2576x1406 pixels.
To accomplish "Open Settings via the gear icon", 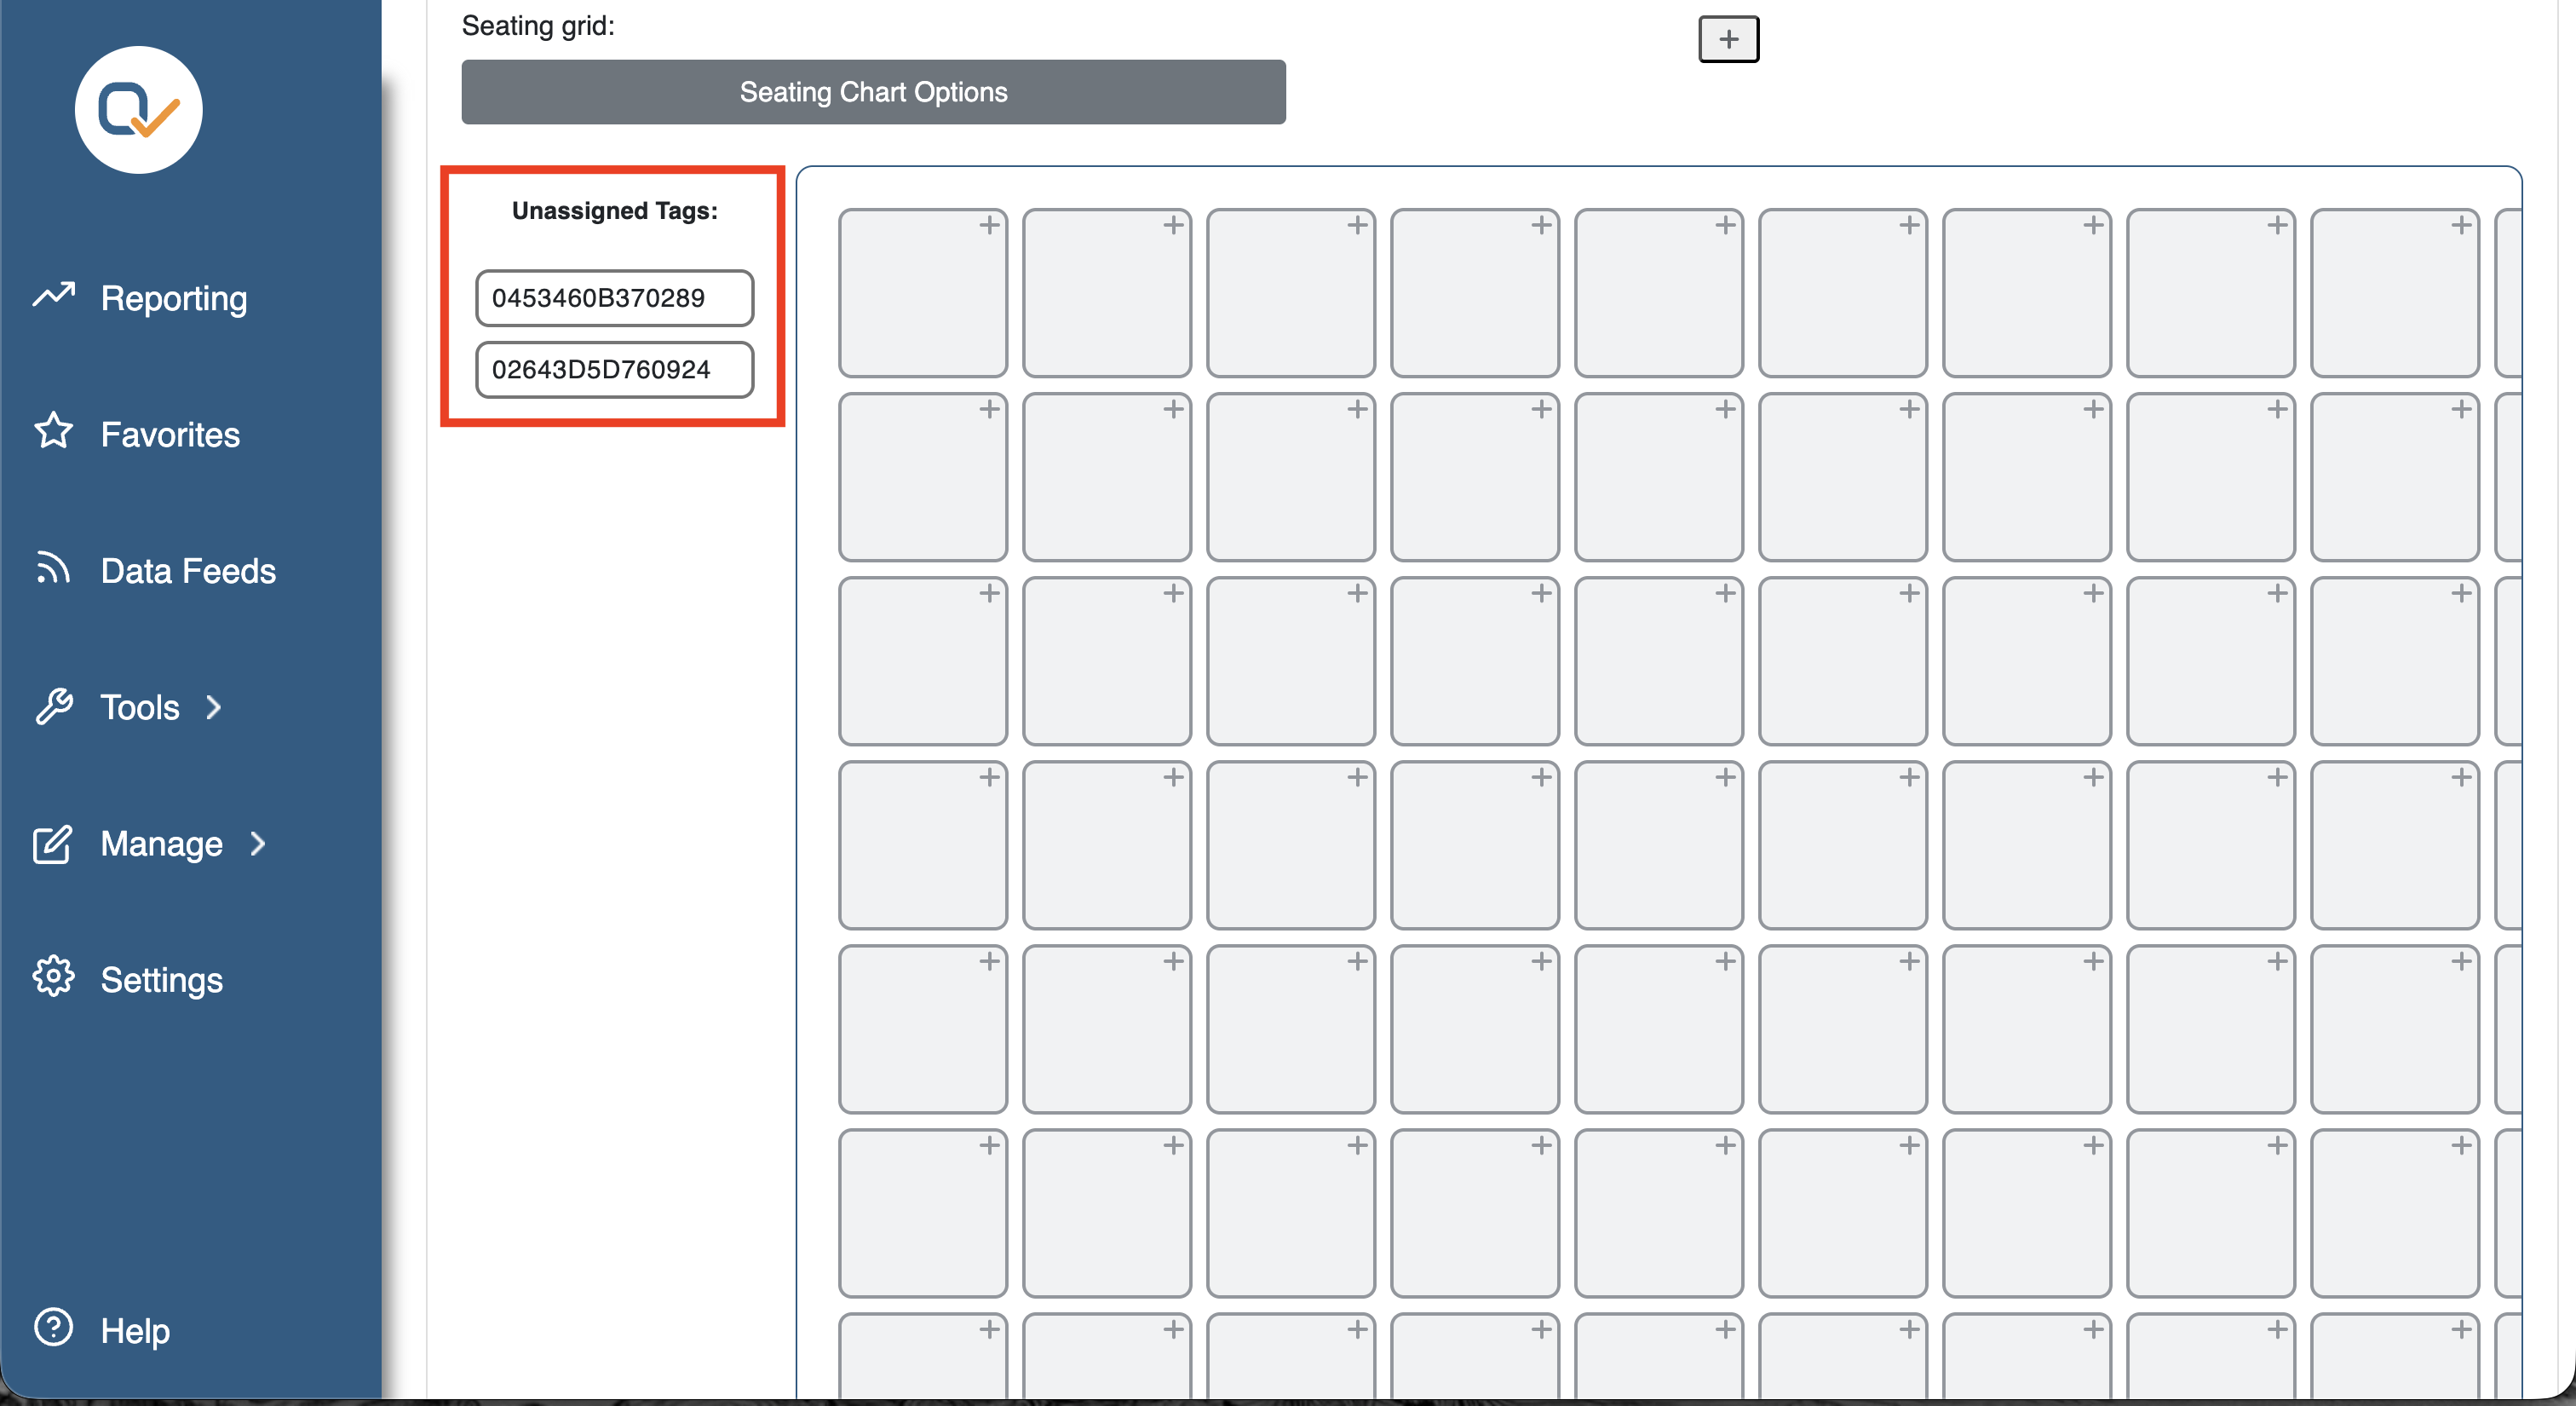I will pos(53,977).
